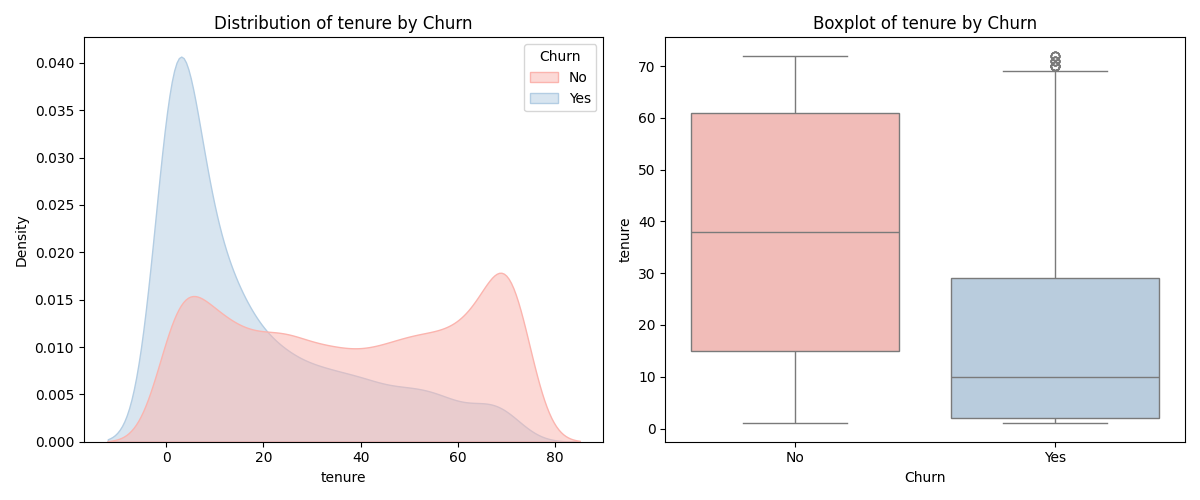Click the 'Boxplot of tenure by Churn' title

coord(924,23)
